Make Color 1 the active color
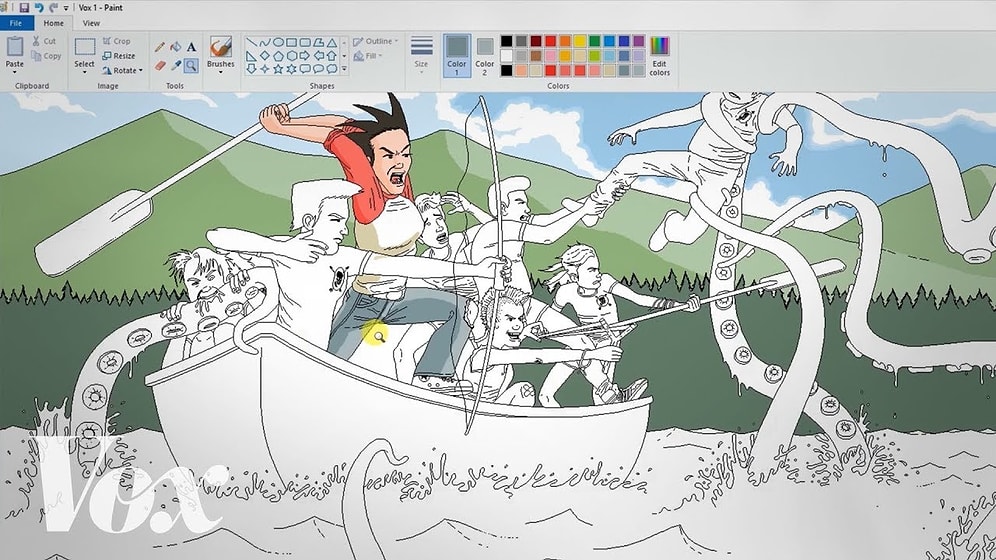This screenshot has height=560, width=996. click(457, 54)
